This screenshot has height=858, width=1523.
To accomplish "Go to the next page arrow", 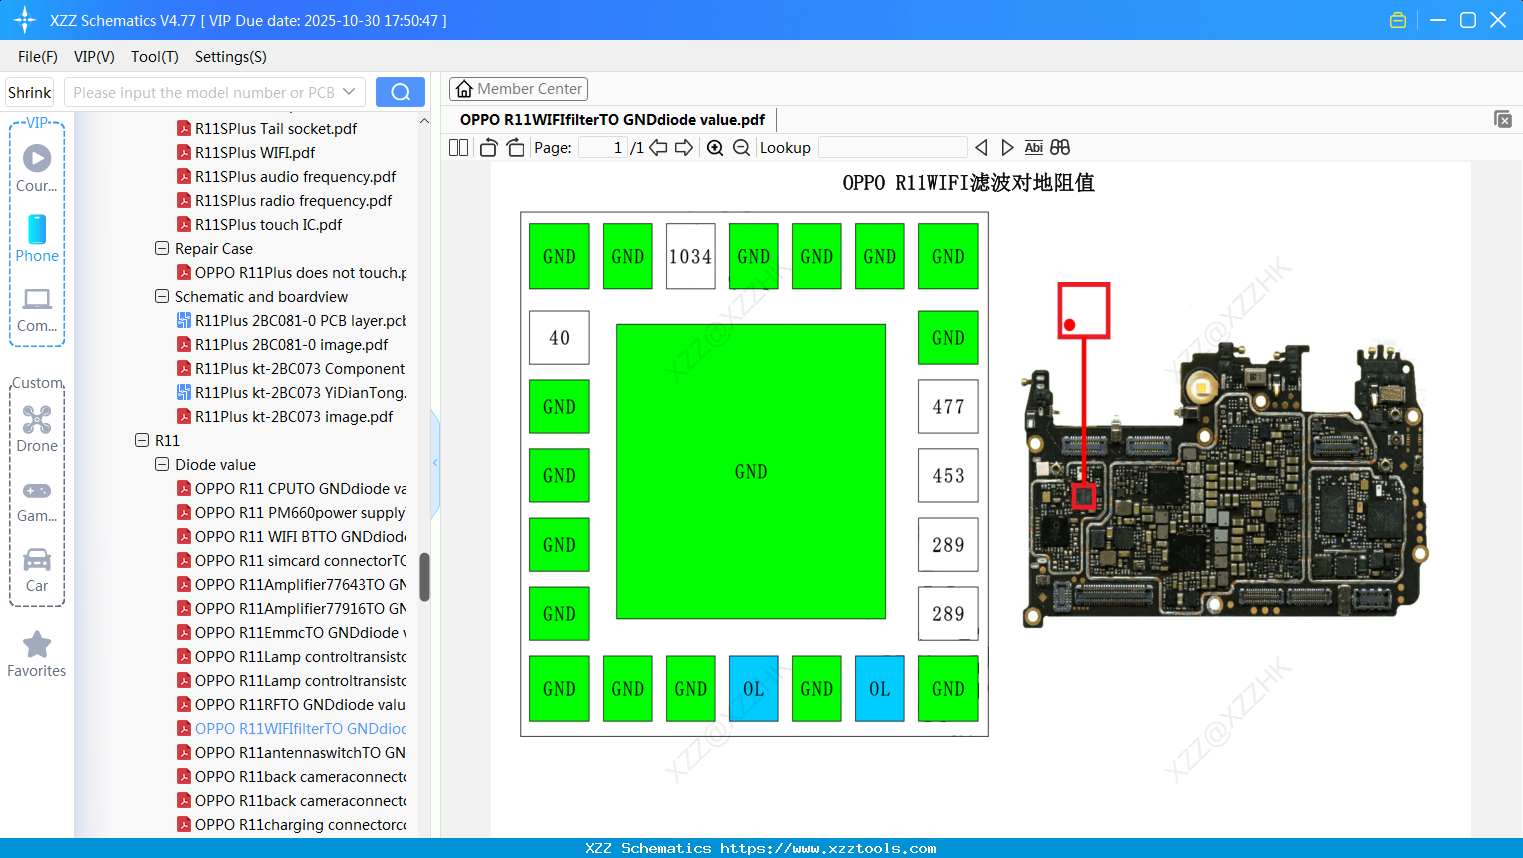I will coord(684,148).
